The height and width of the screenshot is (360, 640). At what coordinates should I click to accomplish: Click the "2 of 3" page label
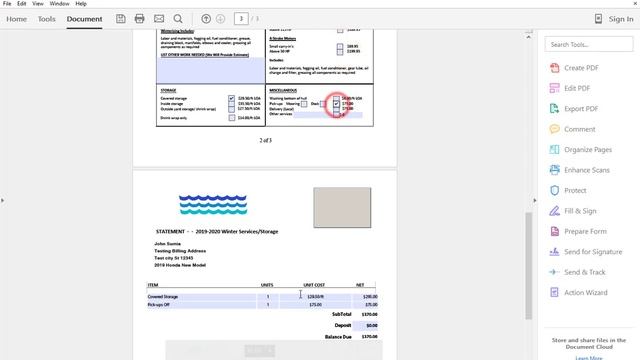[x=265, y=140]
